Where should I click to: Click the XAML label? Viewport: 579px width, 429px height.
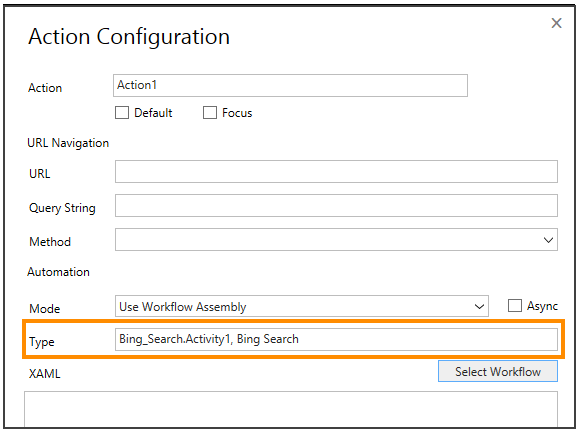coord(45,374)
